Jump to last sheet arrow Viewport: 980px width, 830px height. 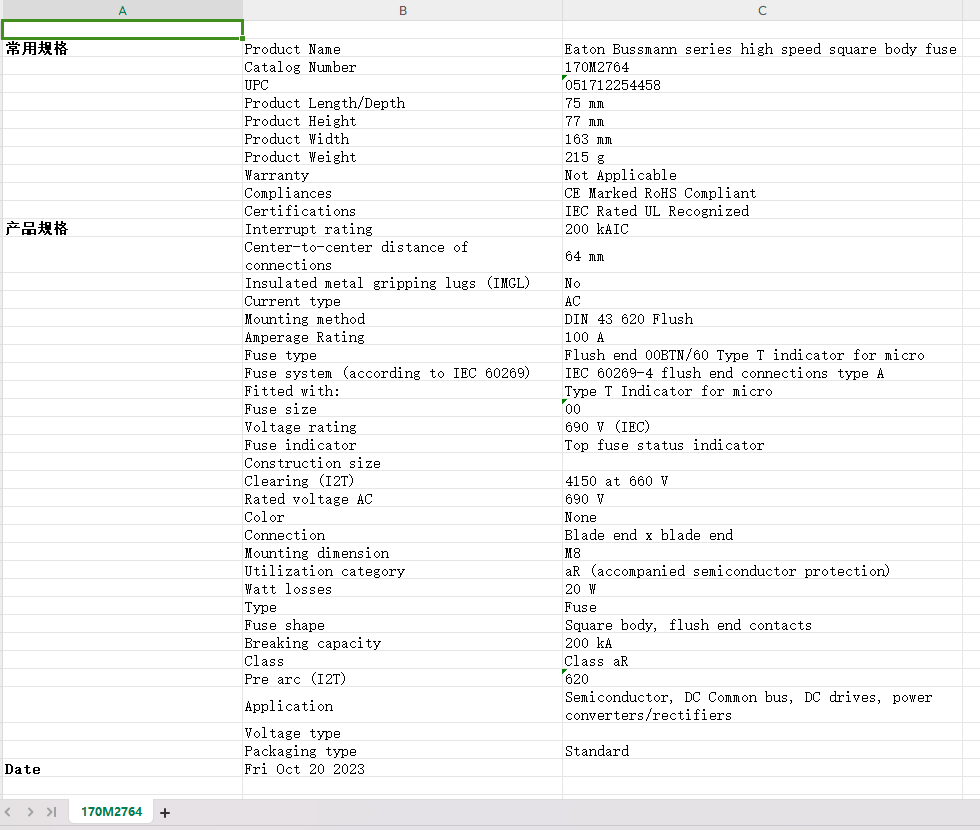click(x=51, y=812)
